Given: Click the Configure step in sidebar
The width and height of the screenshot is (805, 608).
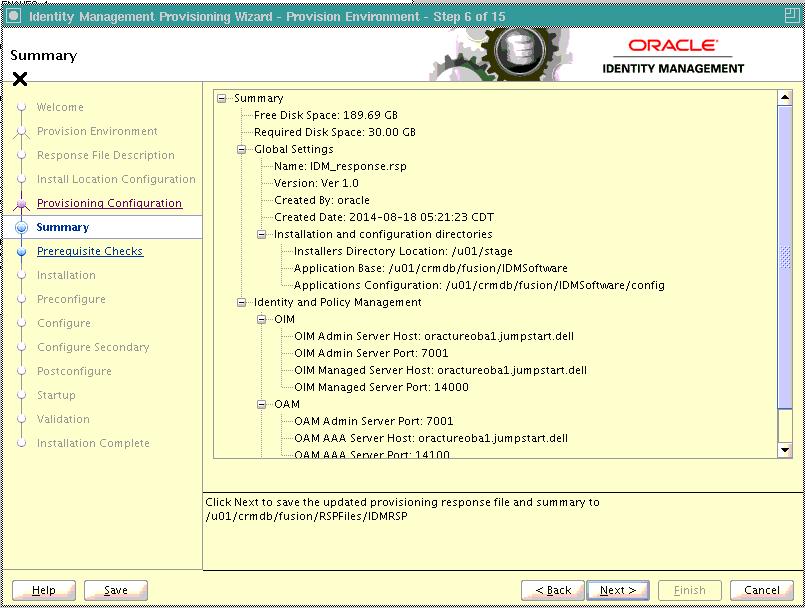Looking at the screenshot, I should point(64,323).
